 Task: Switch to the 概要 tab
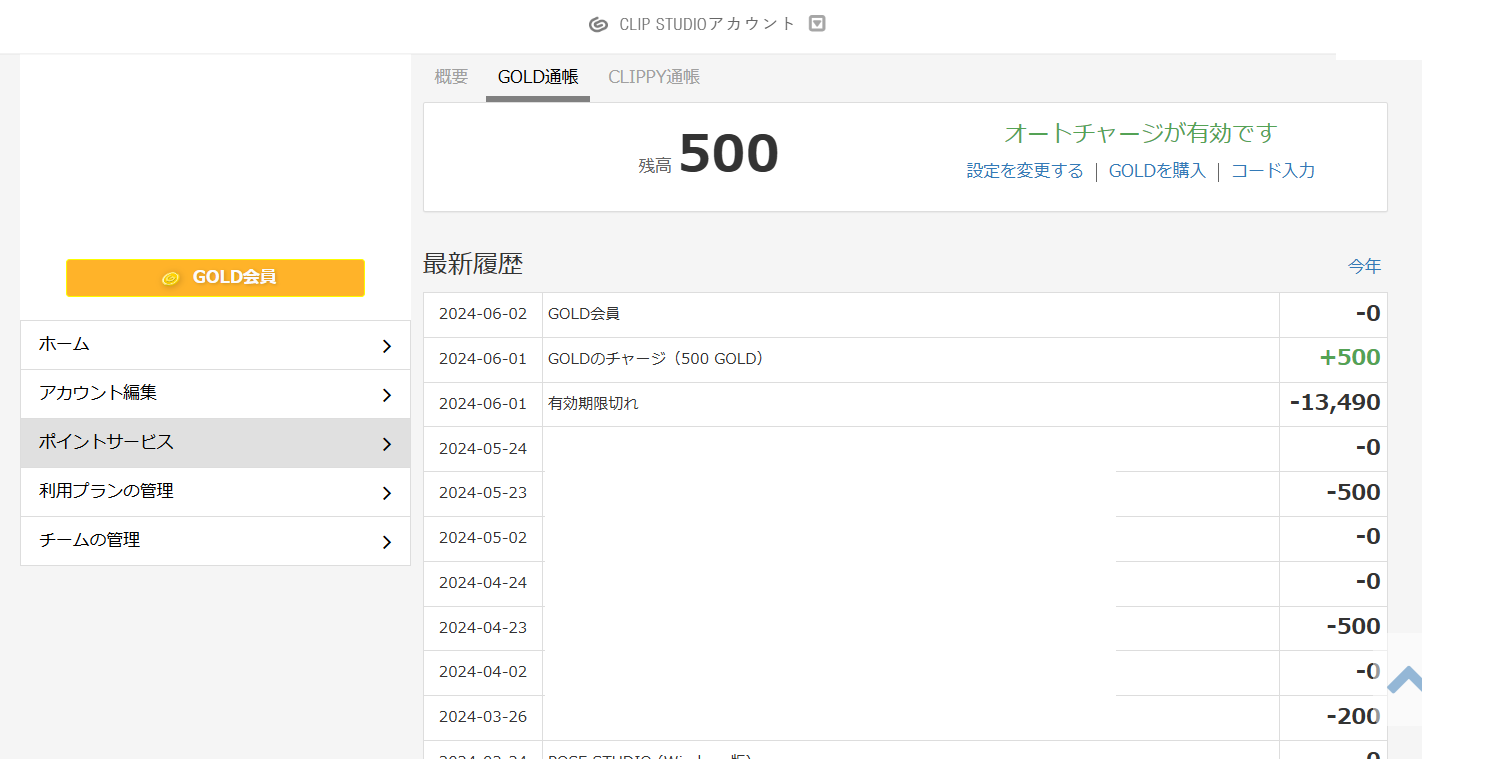click(451, 77)
